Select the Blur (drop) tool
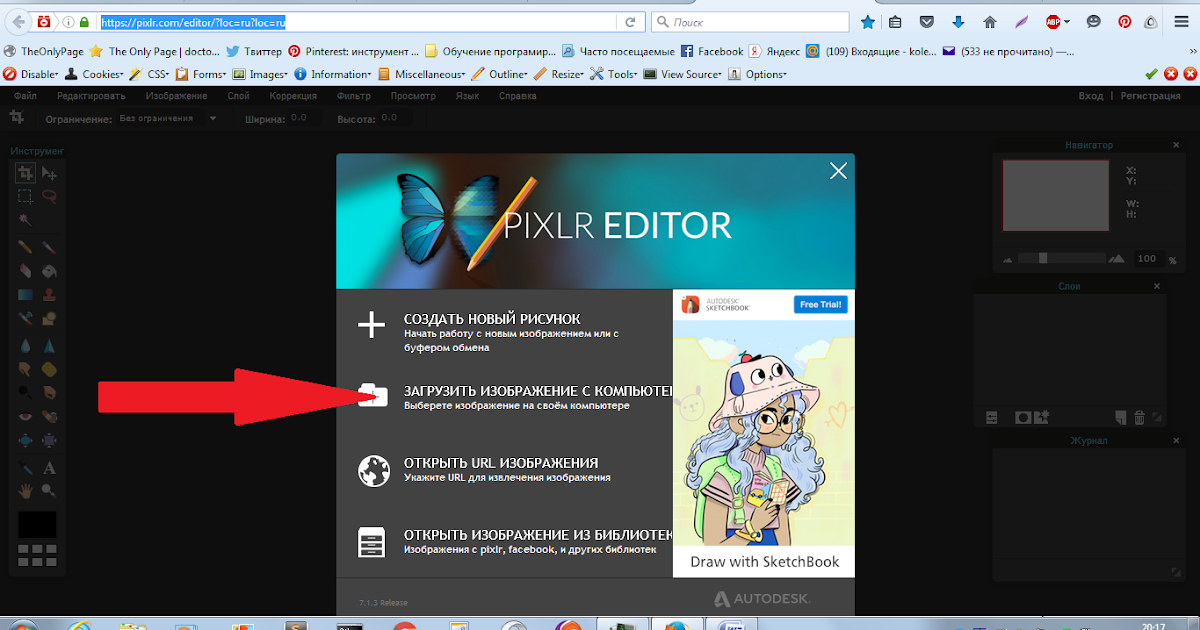Screen dimensions: 1200x630 click(26, 346)
